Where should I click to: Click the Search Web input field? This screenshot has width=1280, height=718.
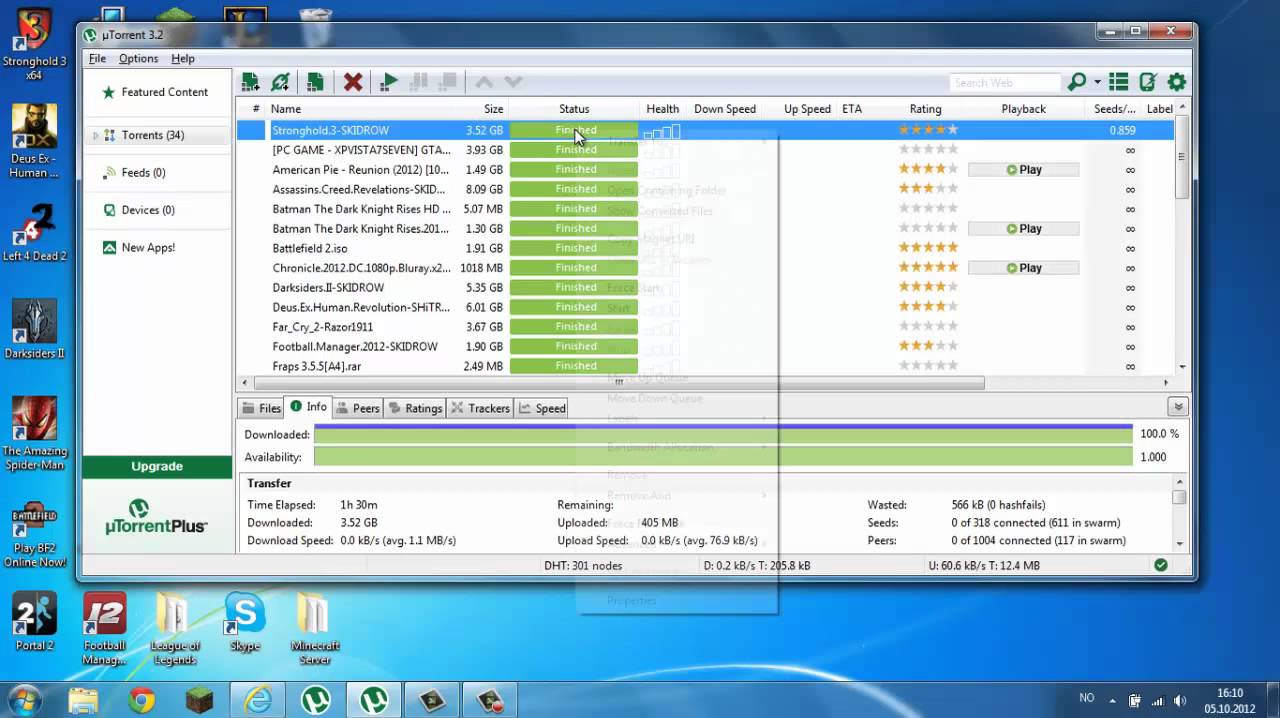tap(1004, 83)
